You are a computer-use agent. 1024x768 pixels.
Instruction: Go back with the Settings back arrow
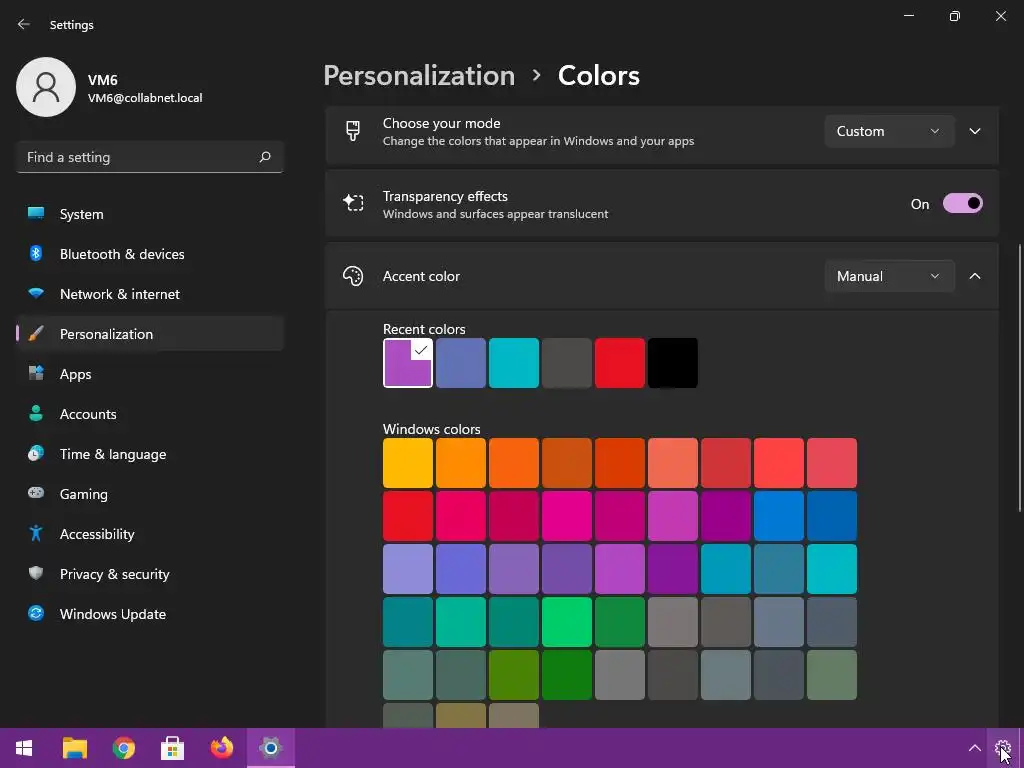coord(24,24)
